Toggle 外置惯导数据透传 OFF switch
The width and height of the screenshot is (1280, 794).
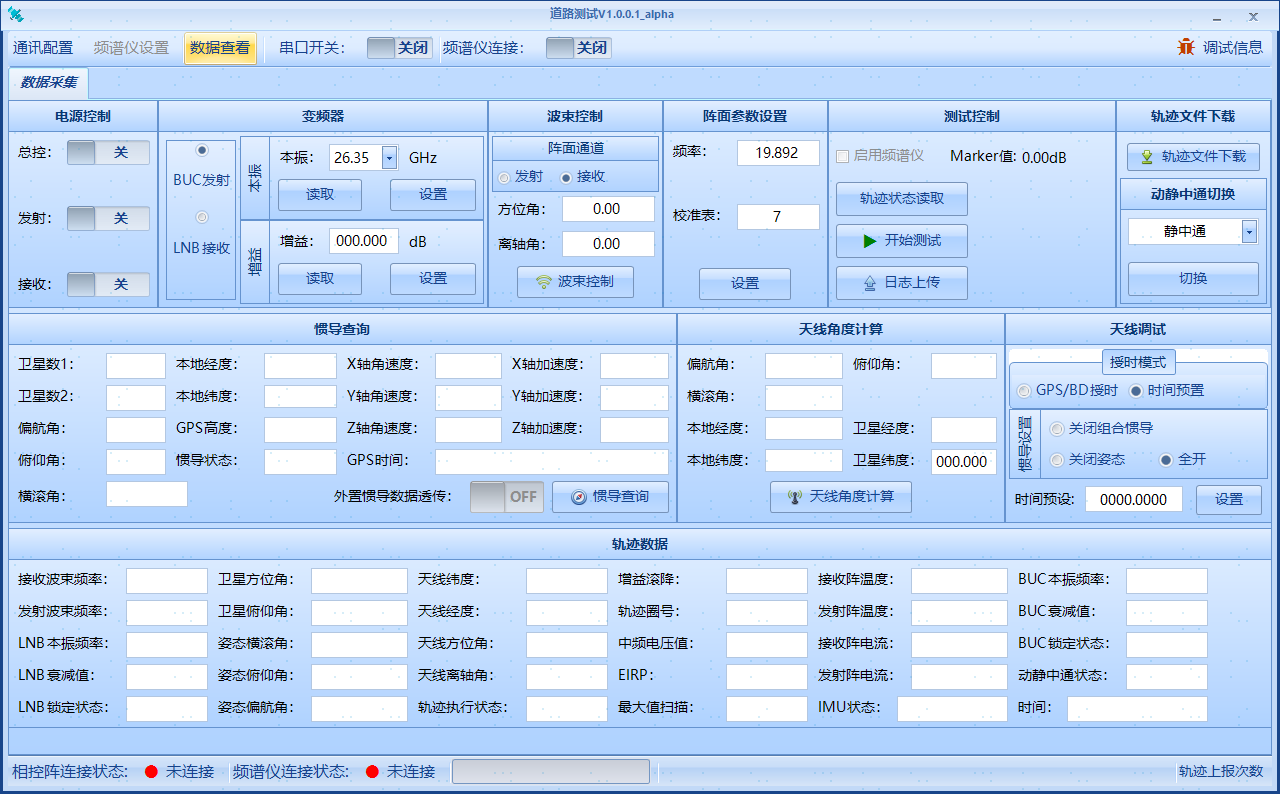point(507,497)
